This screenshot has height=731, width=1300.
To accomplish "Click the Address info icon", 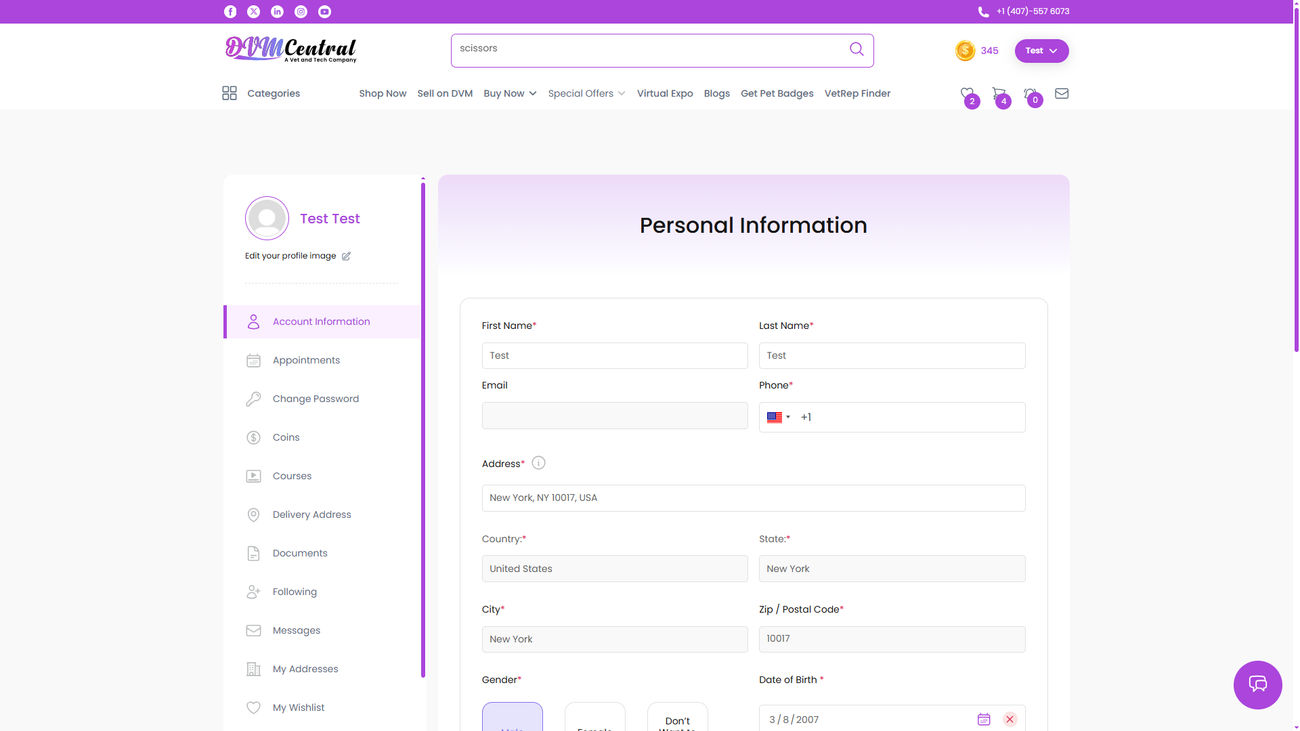I will click(539, 463).
